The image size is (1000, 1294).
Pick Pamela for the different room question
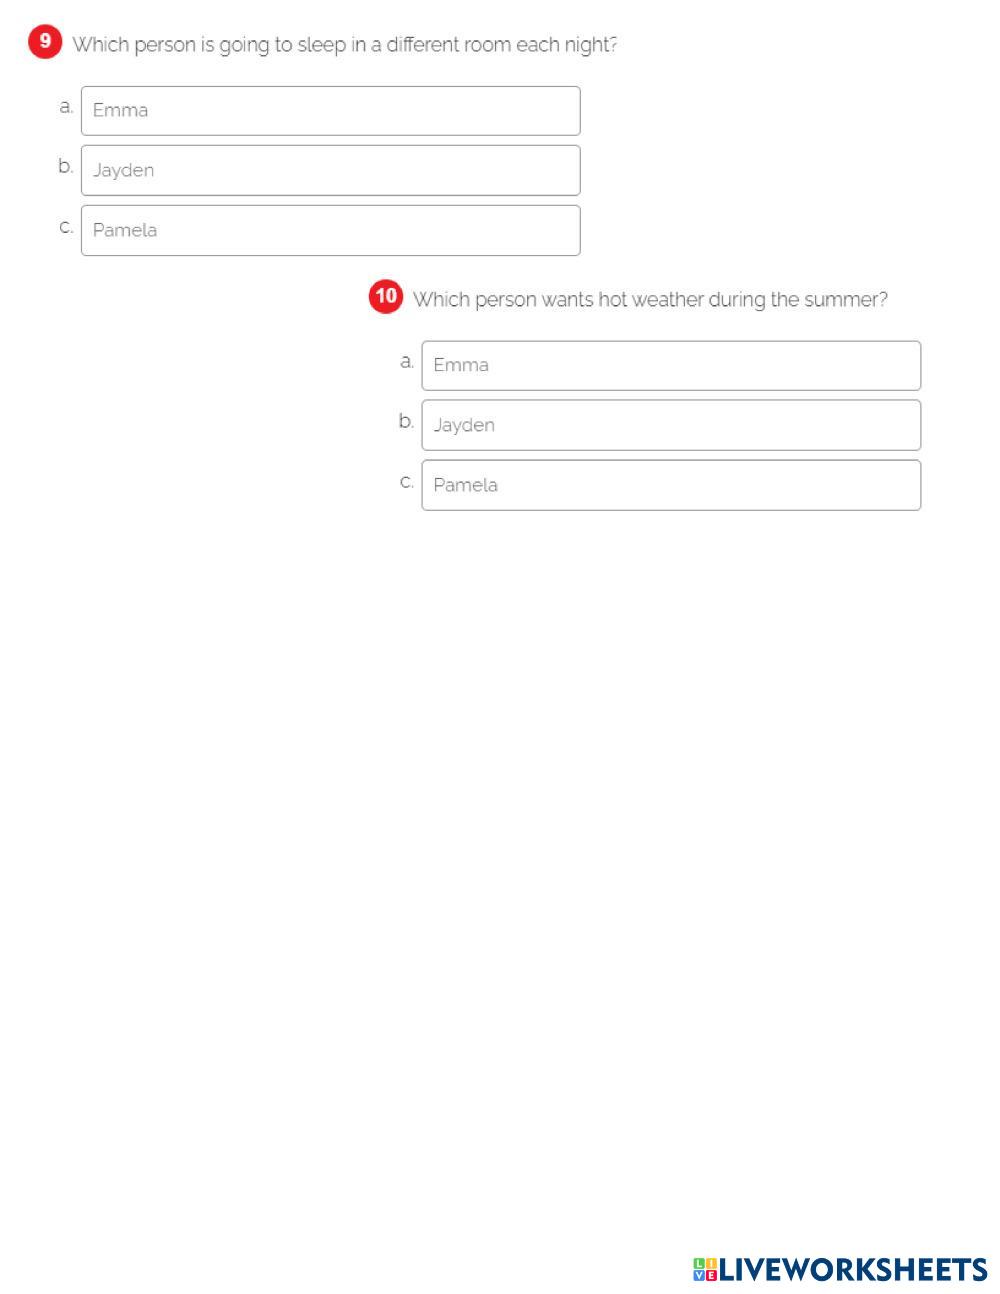(330, 230)
